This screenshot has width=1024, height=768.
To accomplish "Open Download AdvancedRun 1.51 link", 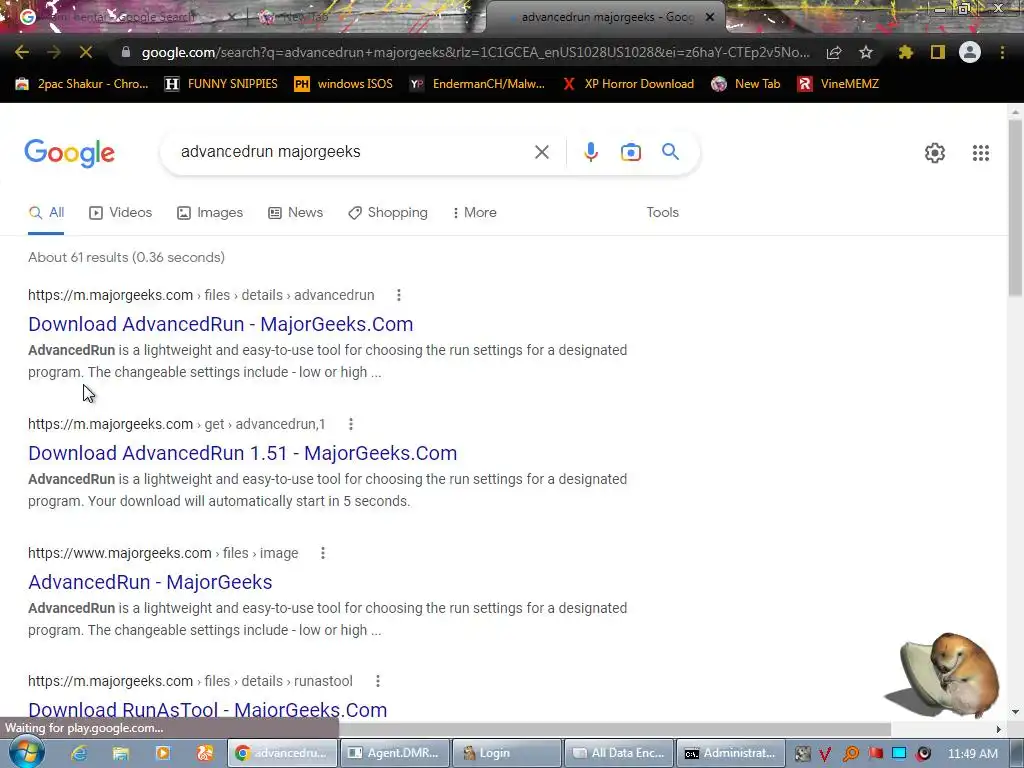I will 242,453.
